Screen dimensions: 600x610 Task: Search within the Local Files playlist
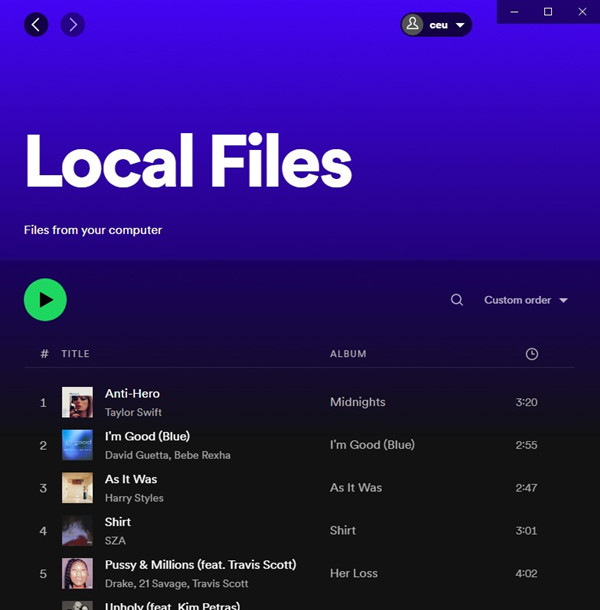[457, 300]
